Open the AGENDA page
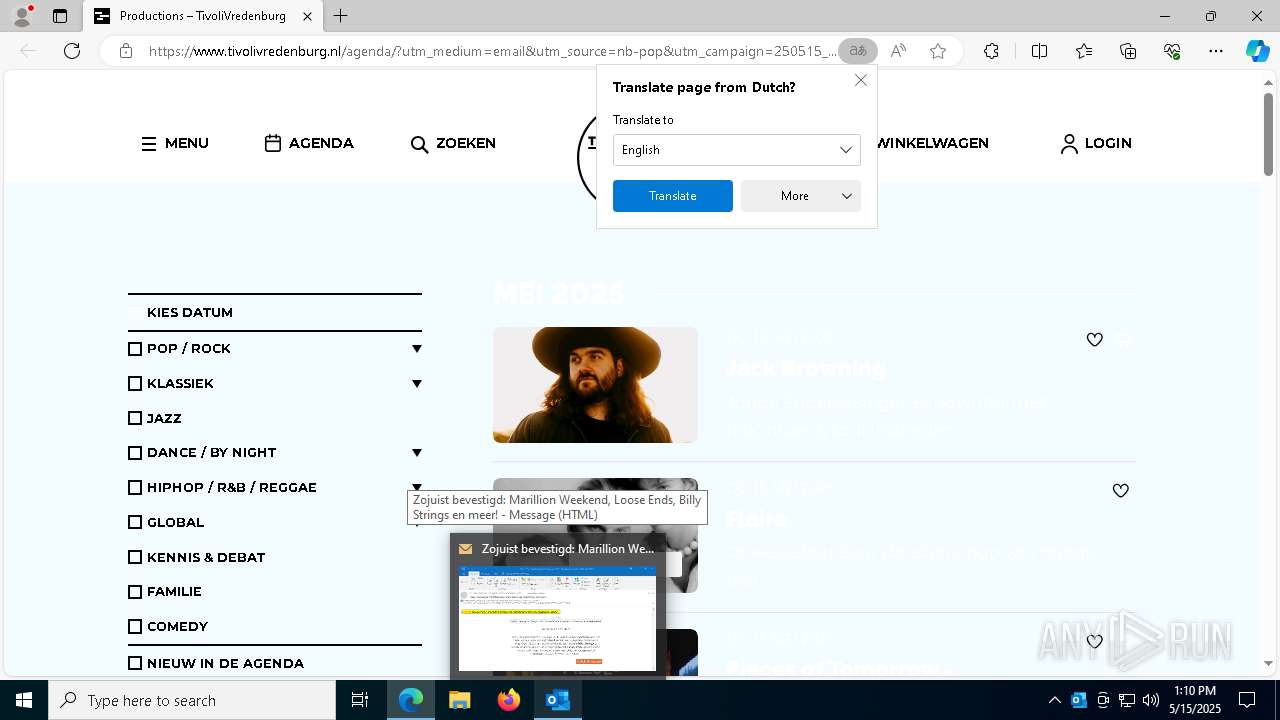The image size is (1280, 720). coord(309,144)
